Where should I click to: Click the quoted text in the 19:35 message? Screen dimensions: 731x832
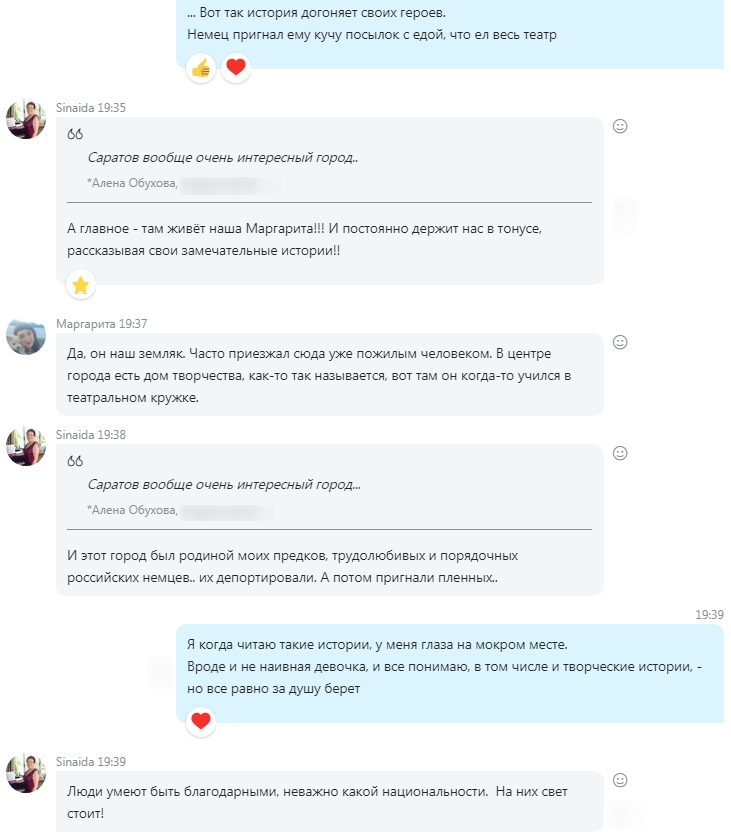pos(223,158)
